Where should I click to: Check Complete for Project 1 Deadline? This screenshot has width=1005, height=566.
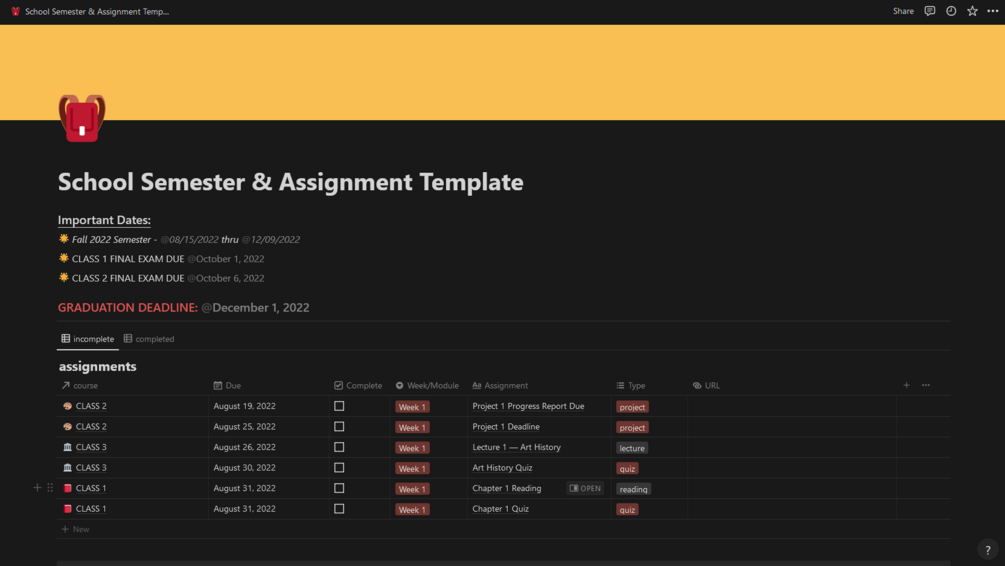click(339, 426)
